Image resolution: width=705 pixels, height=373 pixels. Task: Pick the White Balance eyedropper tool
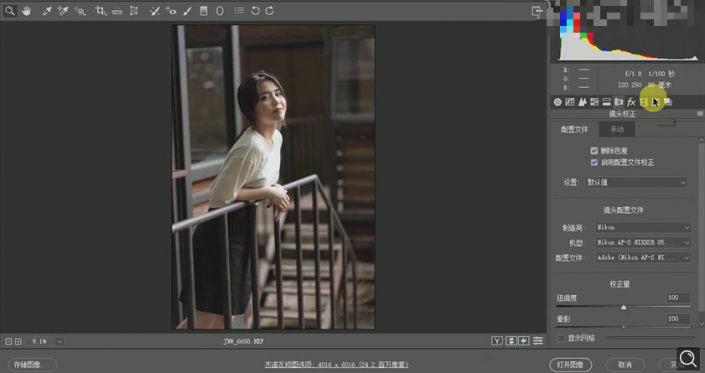tap(47, 11)
